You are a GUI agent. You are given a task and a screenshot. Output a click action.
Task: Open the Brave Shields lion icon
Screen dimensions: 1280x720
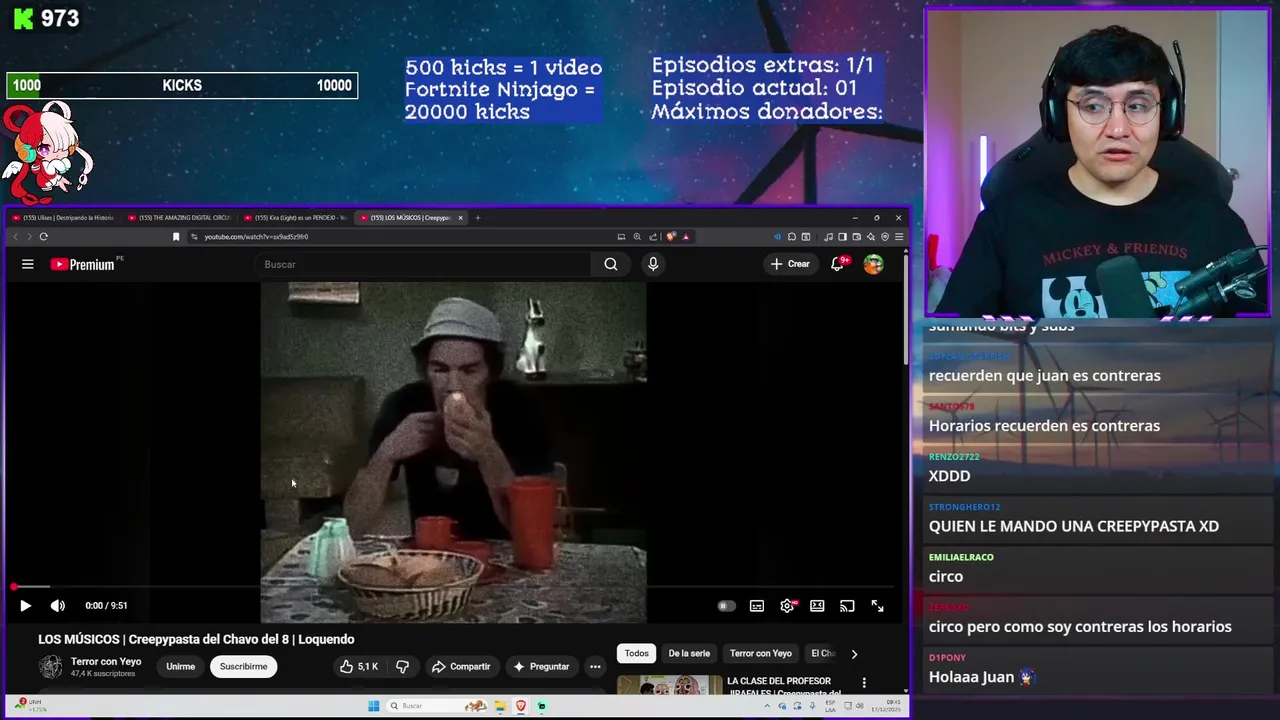point(671,237)
